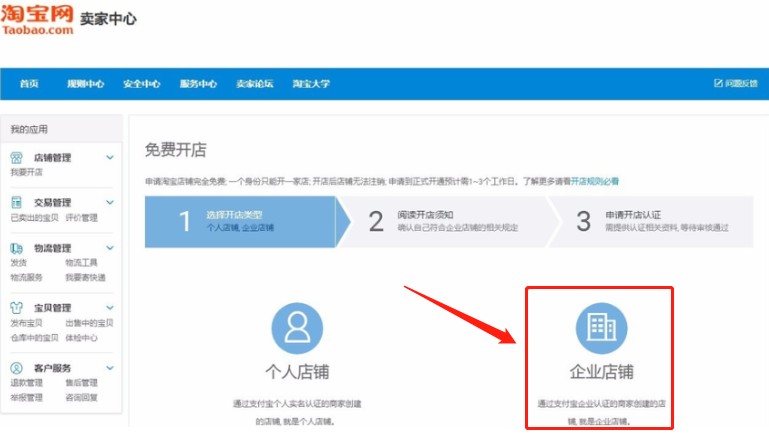Image resolution: width=769 pixels, height=438 pixels.
Task: Toggle the 物流管理 chevron arrow
Action: tap(110, 248)
